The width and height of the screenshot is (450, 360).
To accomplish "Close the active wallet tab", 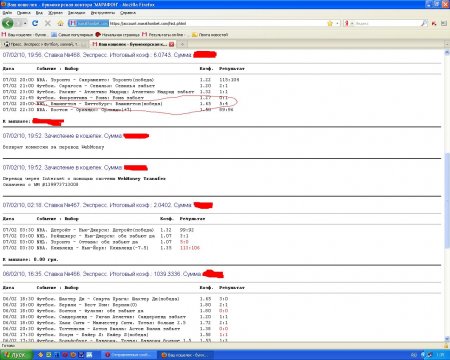I will [x=172, y=44].
